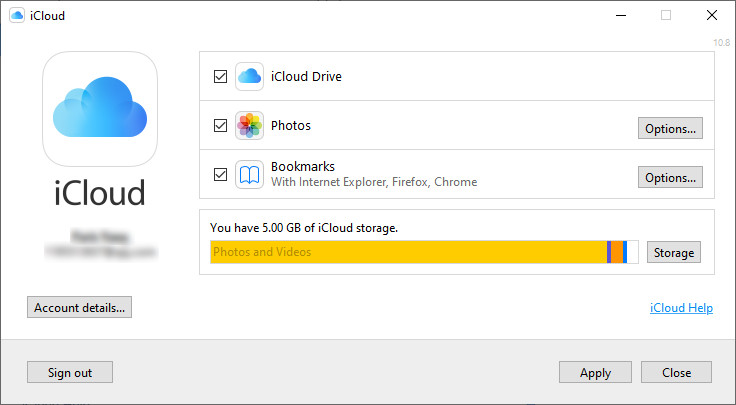Minimize the iCloud window
The height and width of the screenshot is (405, 736).
621,15
